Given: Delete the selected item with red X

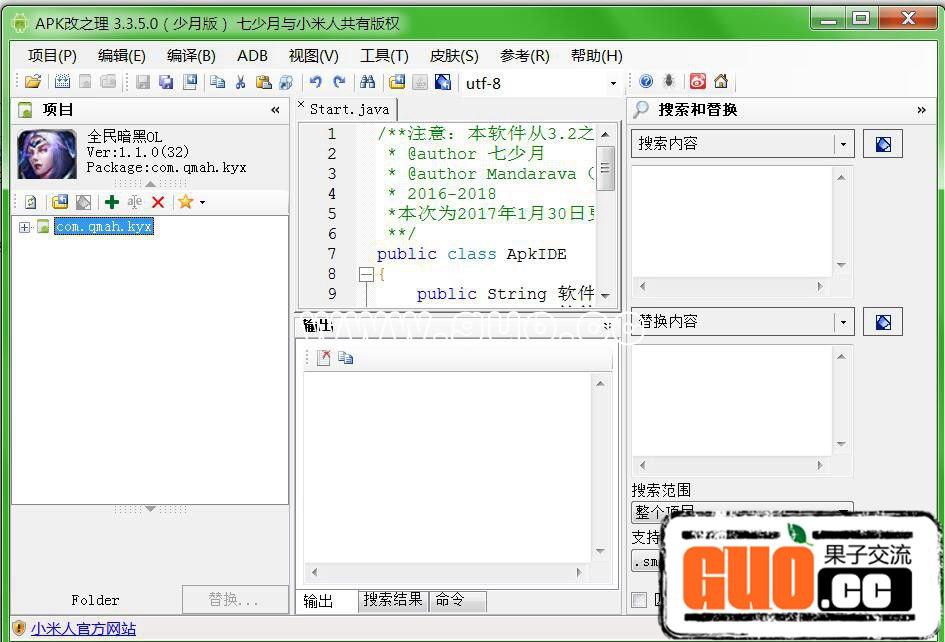Looking at the screenshot, I should [158, 202].
